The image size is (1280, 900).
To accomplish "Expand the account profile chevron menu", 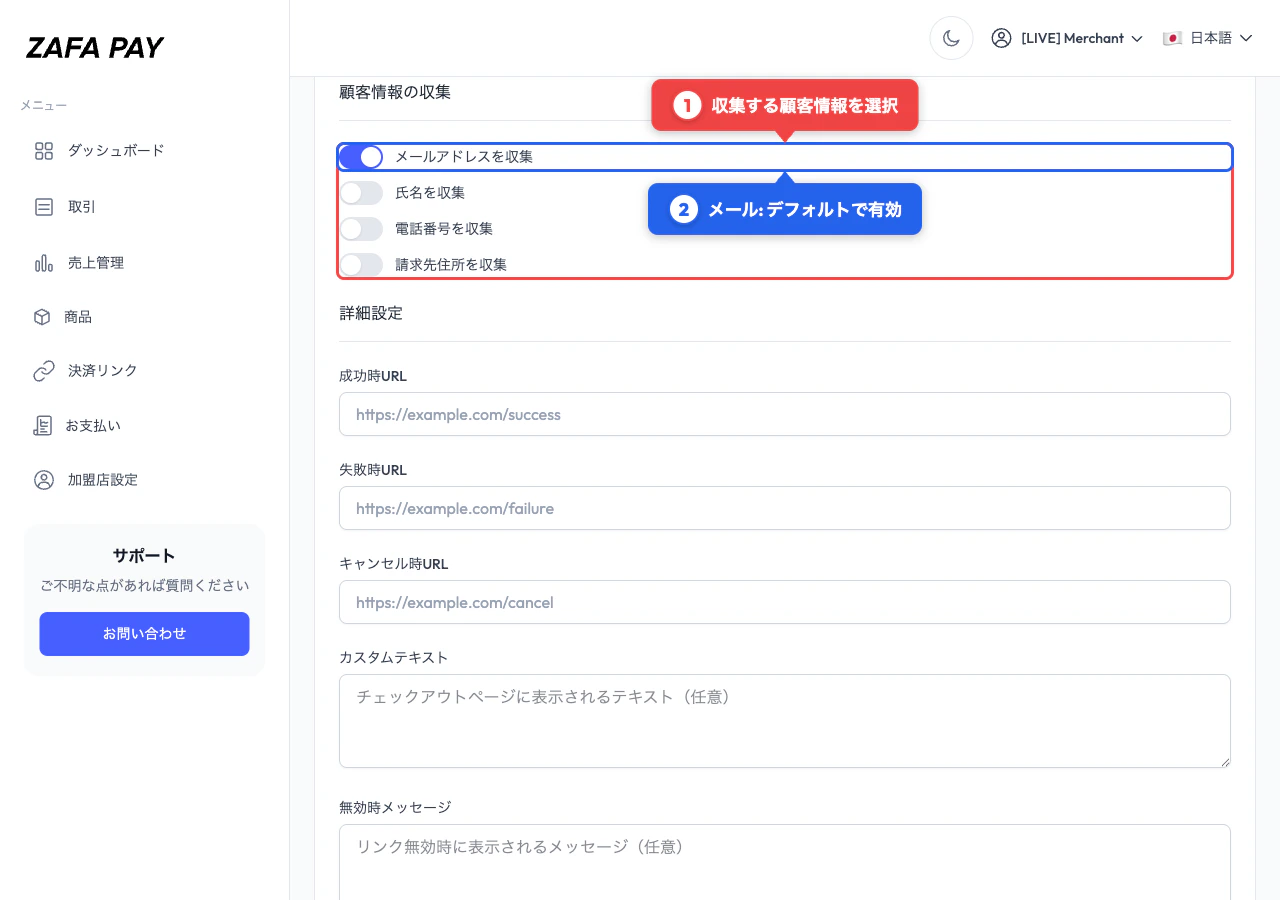I will pyautogui.click(x=1138, y=38).
